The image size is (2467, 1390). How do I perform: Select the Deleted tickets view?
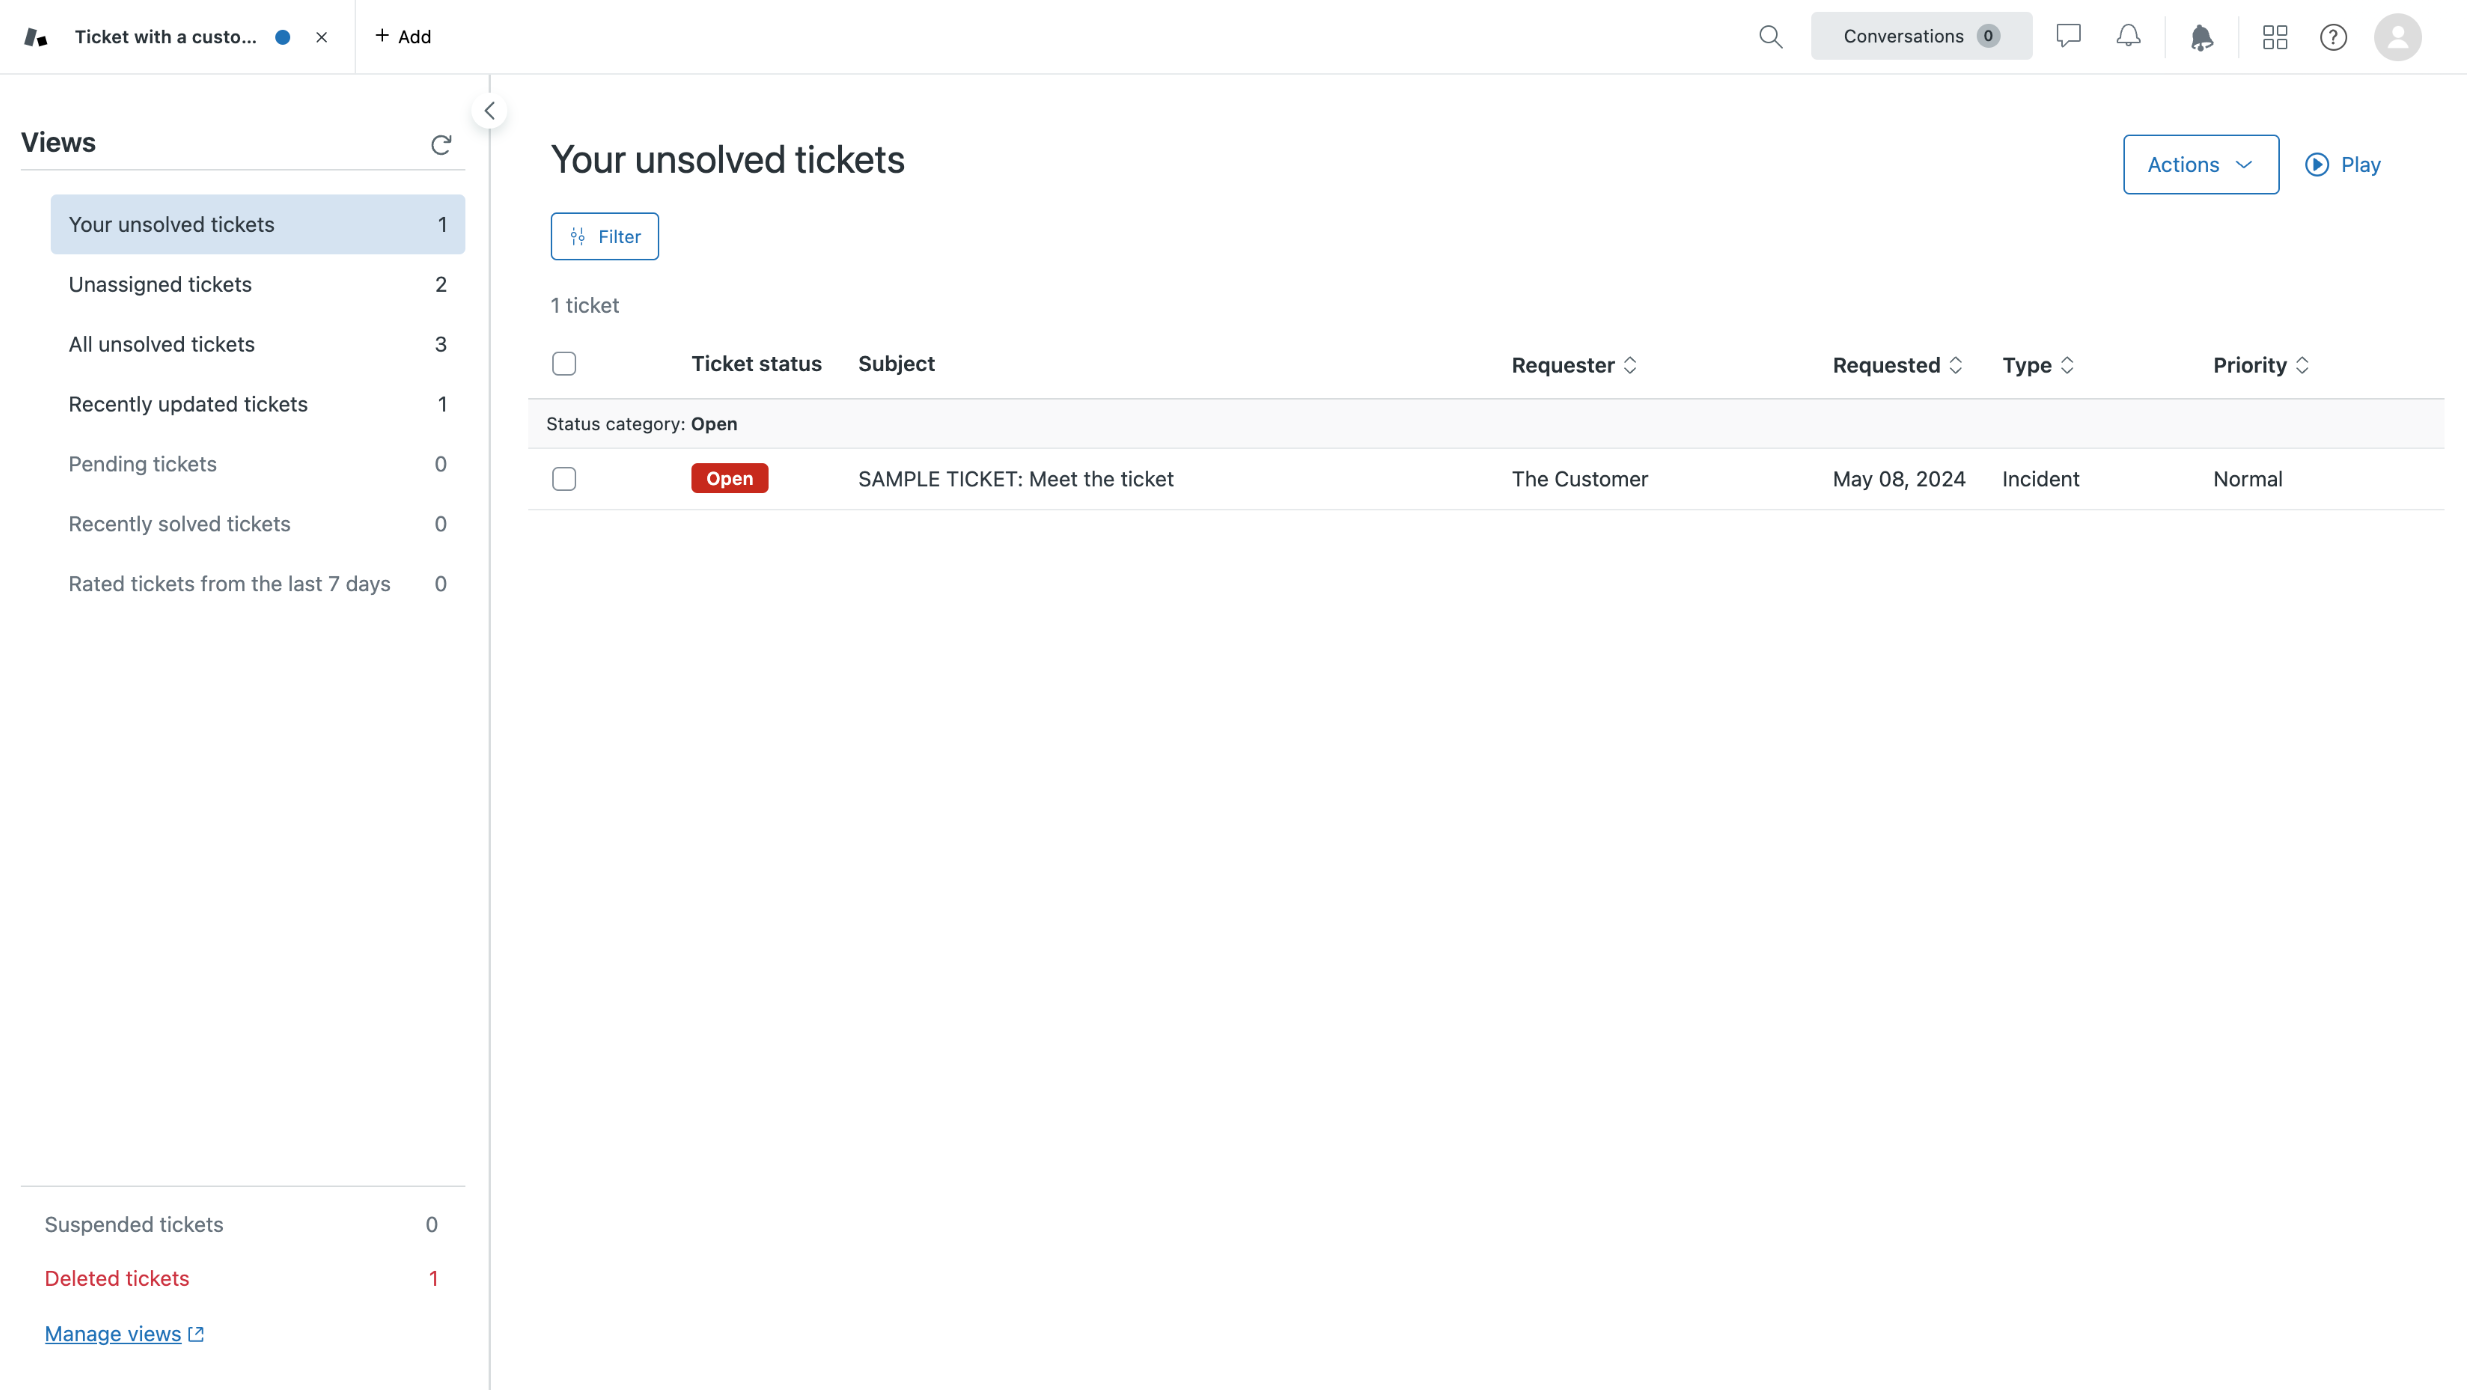[117, 1278]
